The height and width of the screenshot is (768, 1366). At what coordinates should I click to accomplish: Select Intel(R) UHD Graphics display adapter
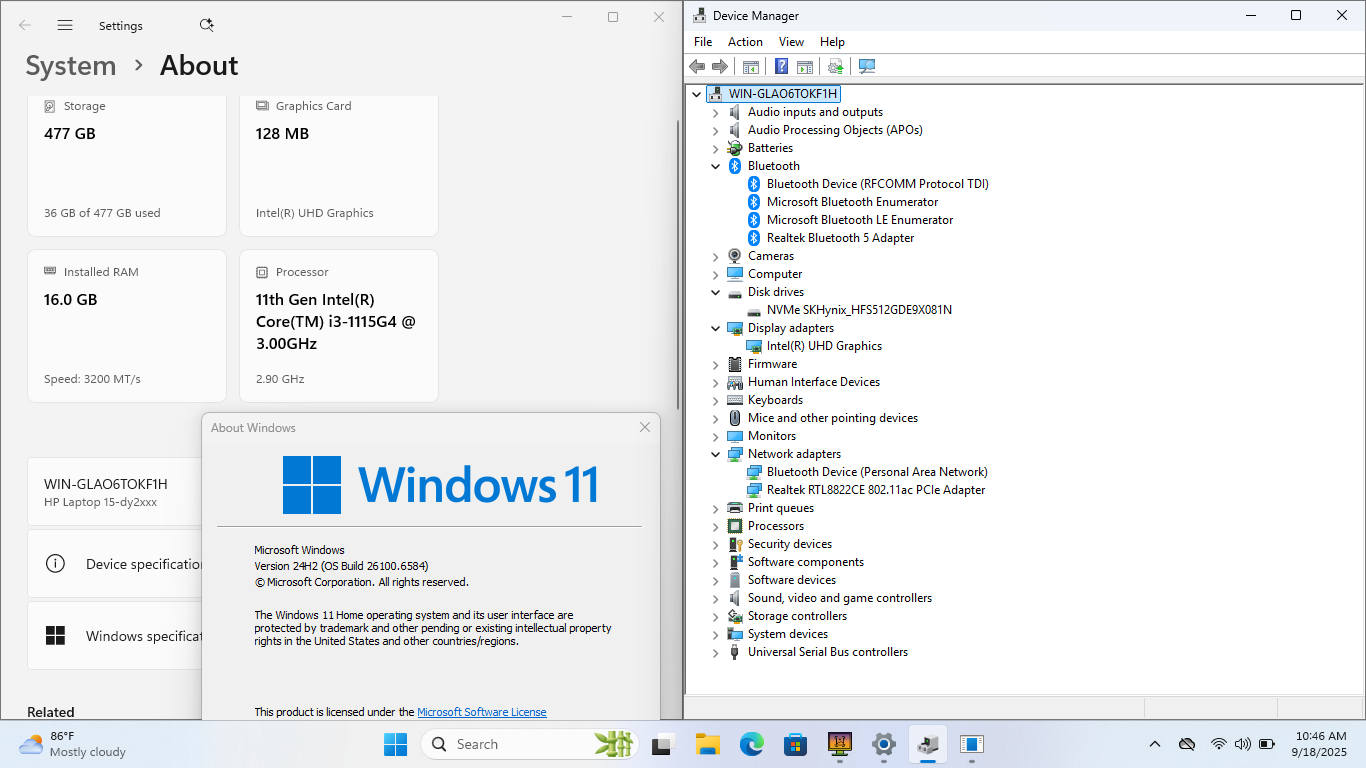pos(824,346)
